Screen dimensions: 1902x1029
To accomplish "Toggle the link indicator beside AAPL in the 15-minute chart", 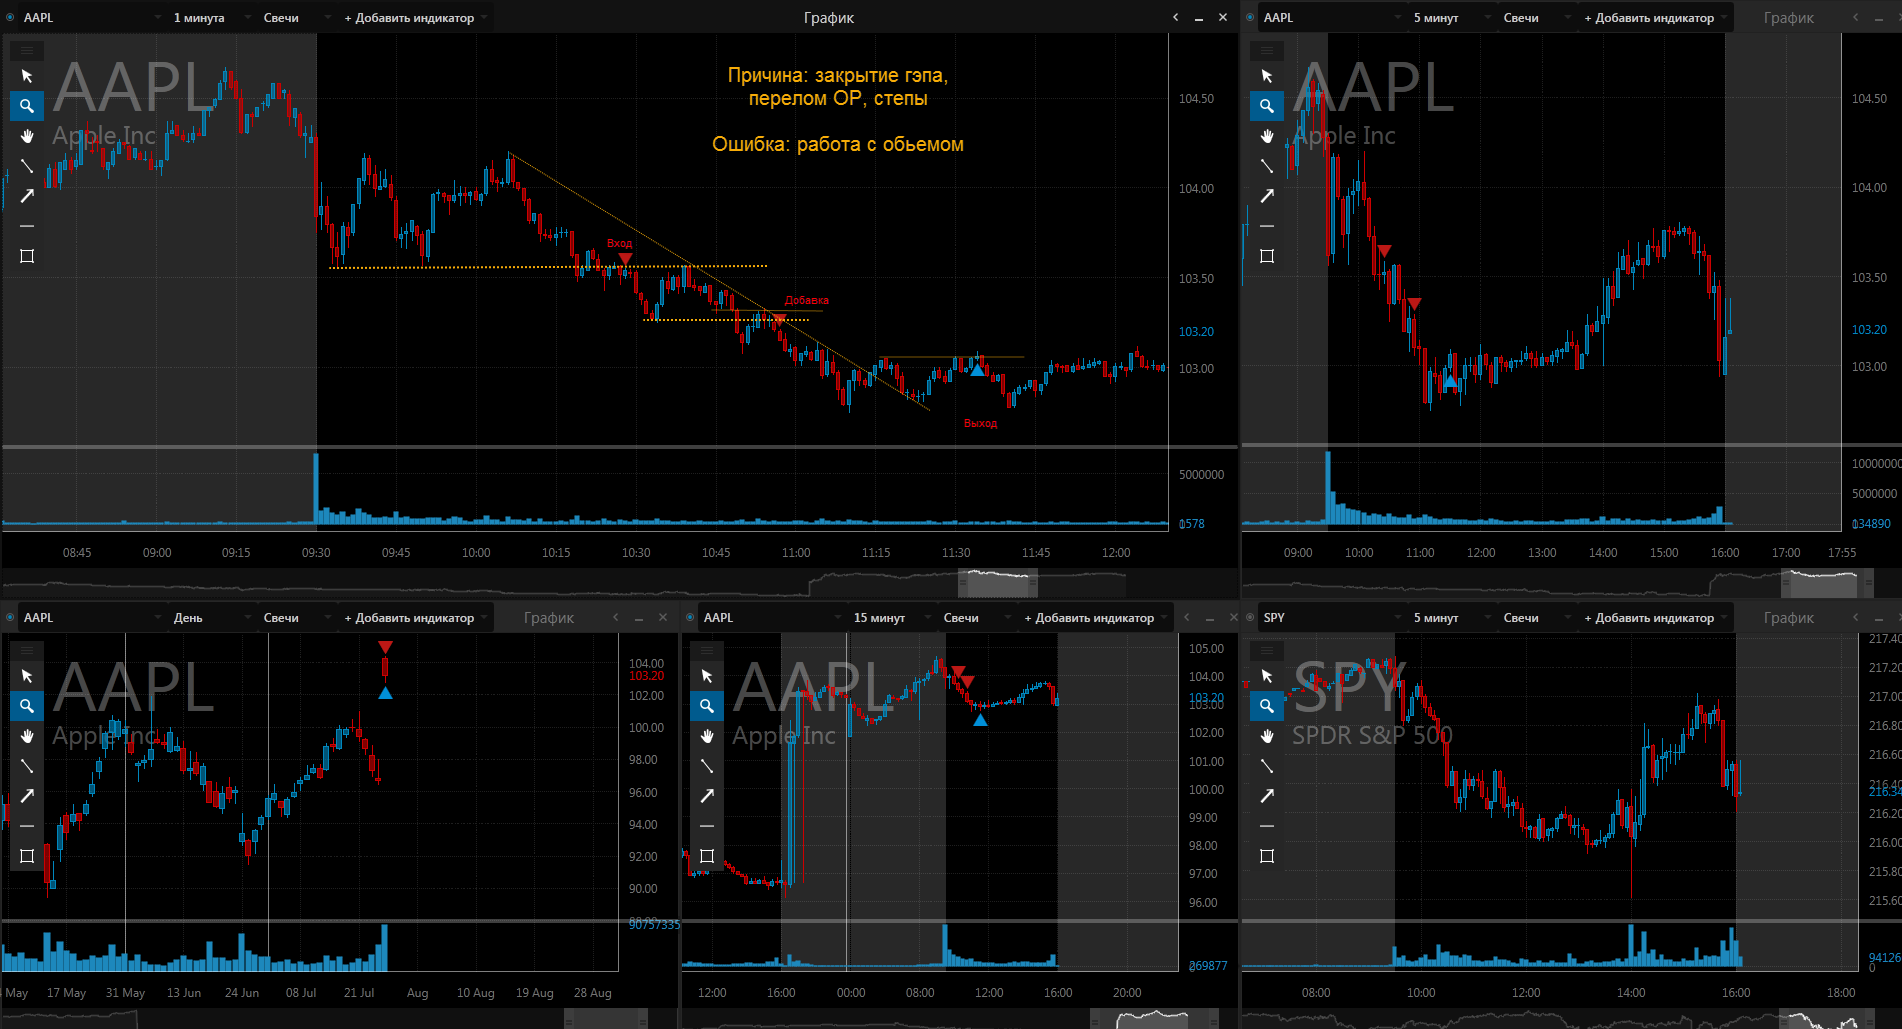I will point(690,617).
